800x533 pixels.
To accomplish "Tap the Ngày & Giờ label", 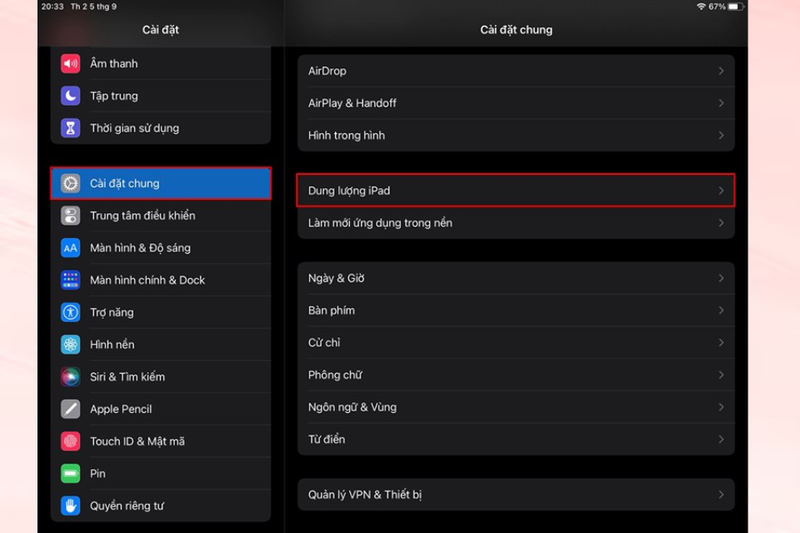I will [336, 278].
